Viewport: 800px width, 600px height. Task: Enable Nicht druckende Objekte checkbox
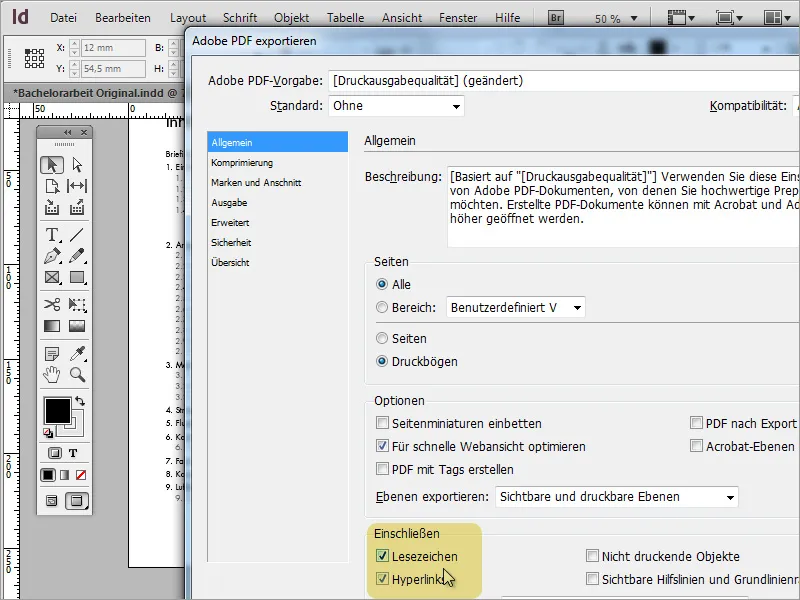592,556
